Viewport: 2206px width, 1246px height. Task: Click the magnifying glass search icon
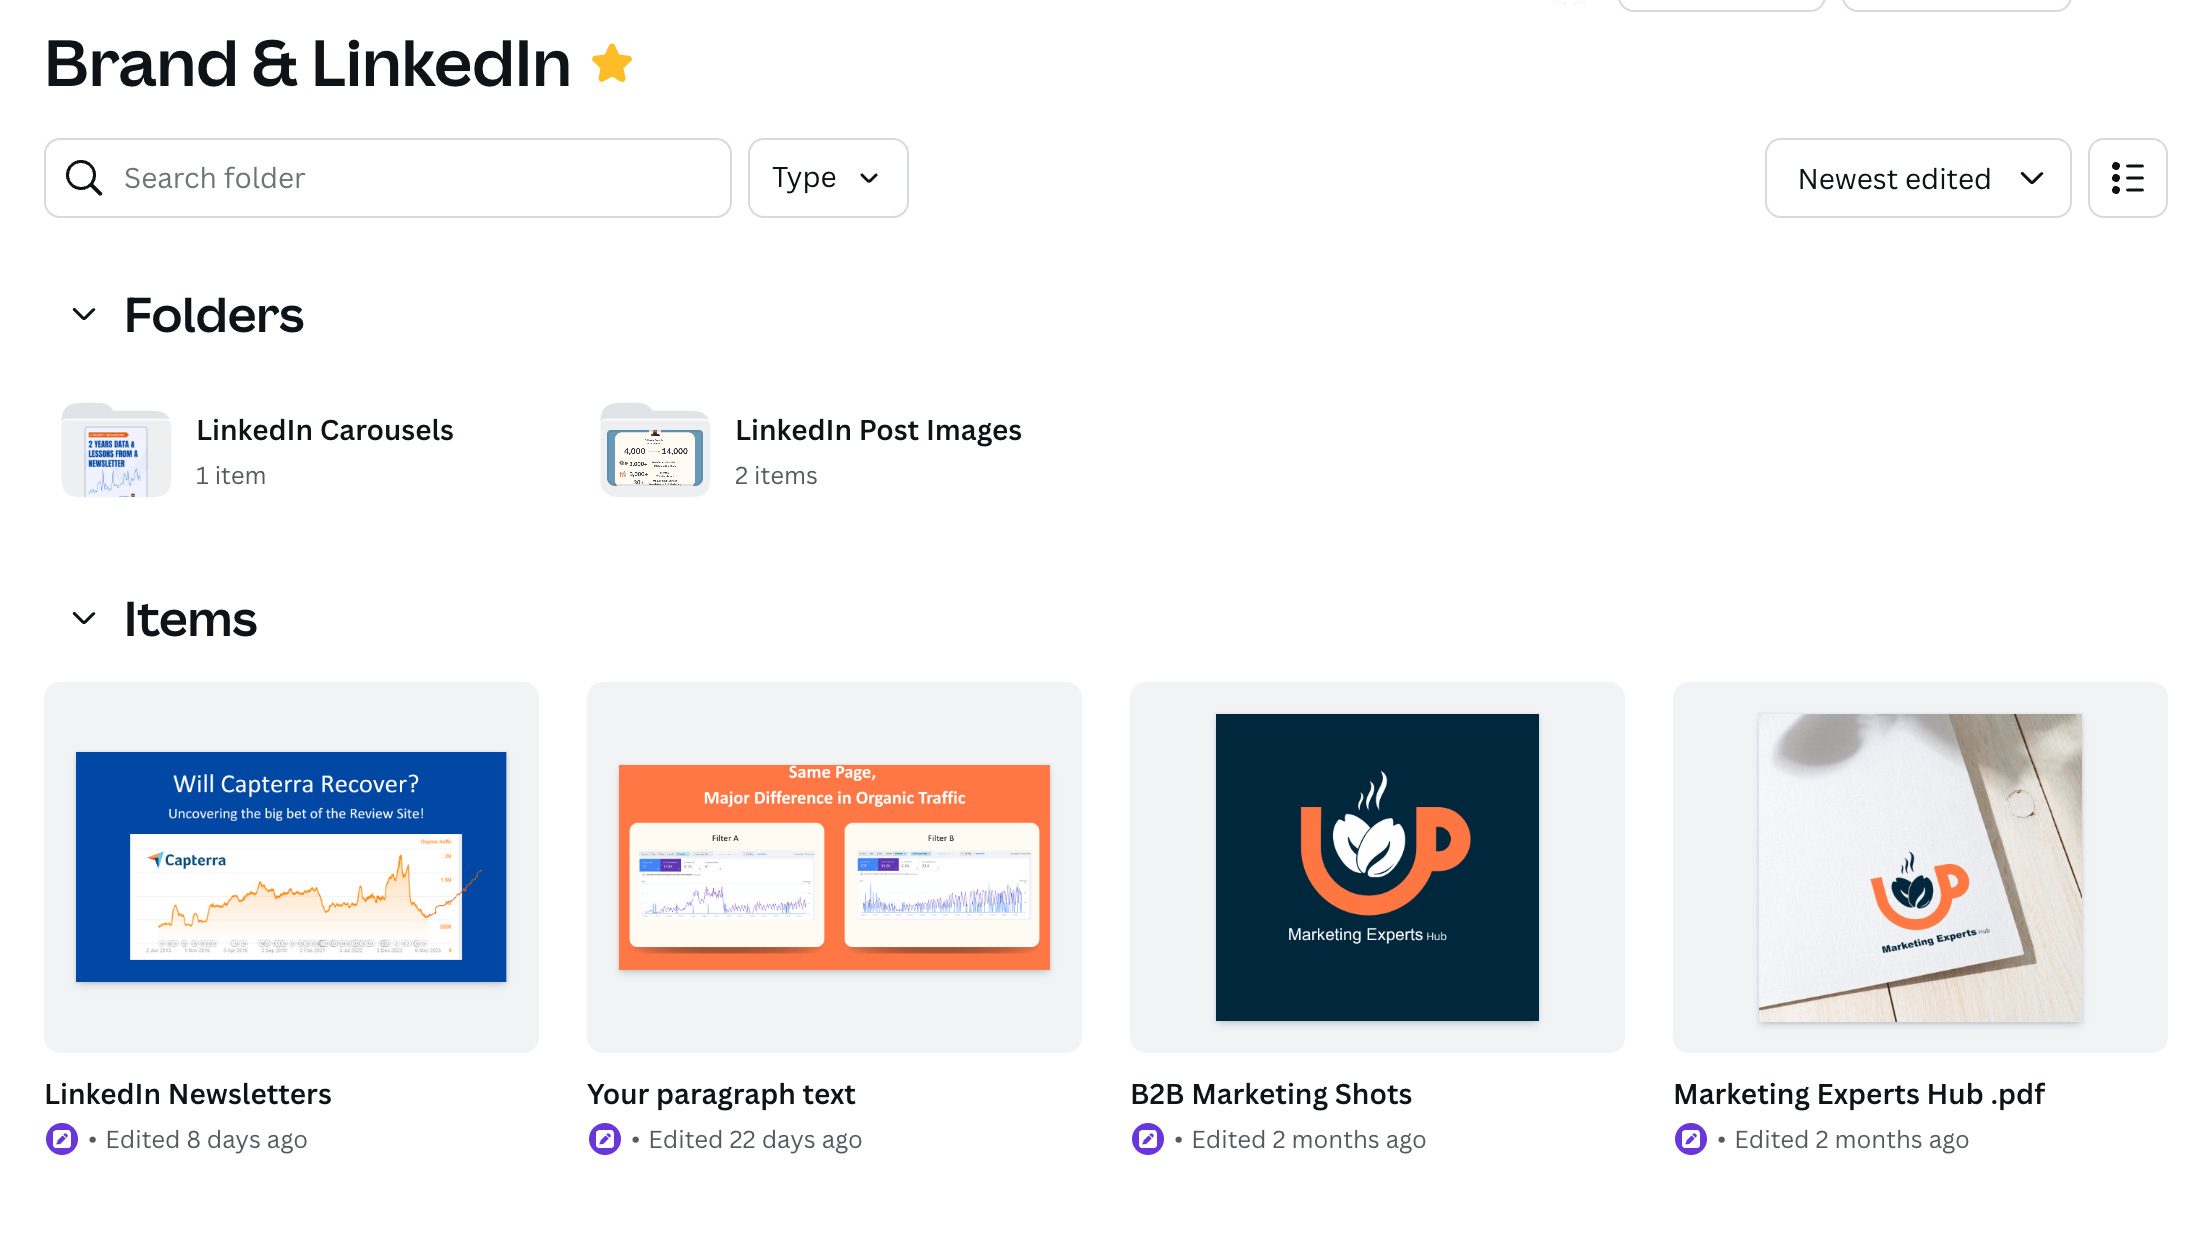[x=84, y=178]
